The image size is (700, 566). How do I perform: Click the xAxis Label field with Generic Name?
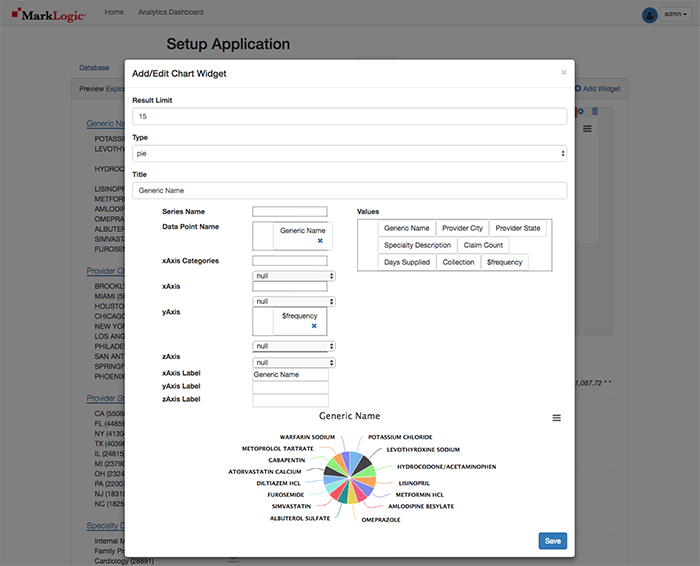289,374
